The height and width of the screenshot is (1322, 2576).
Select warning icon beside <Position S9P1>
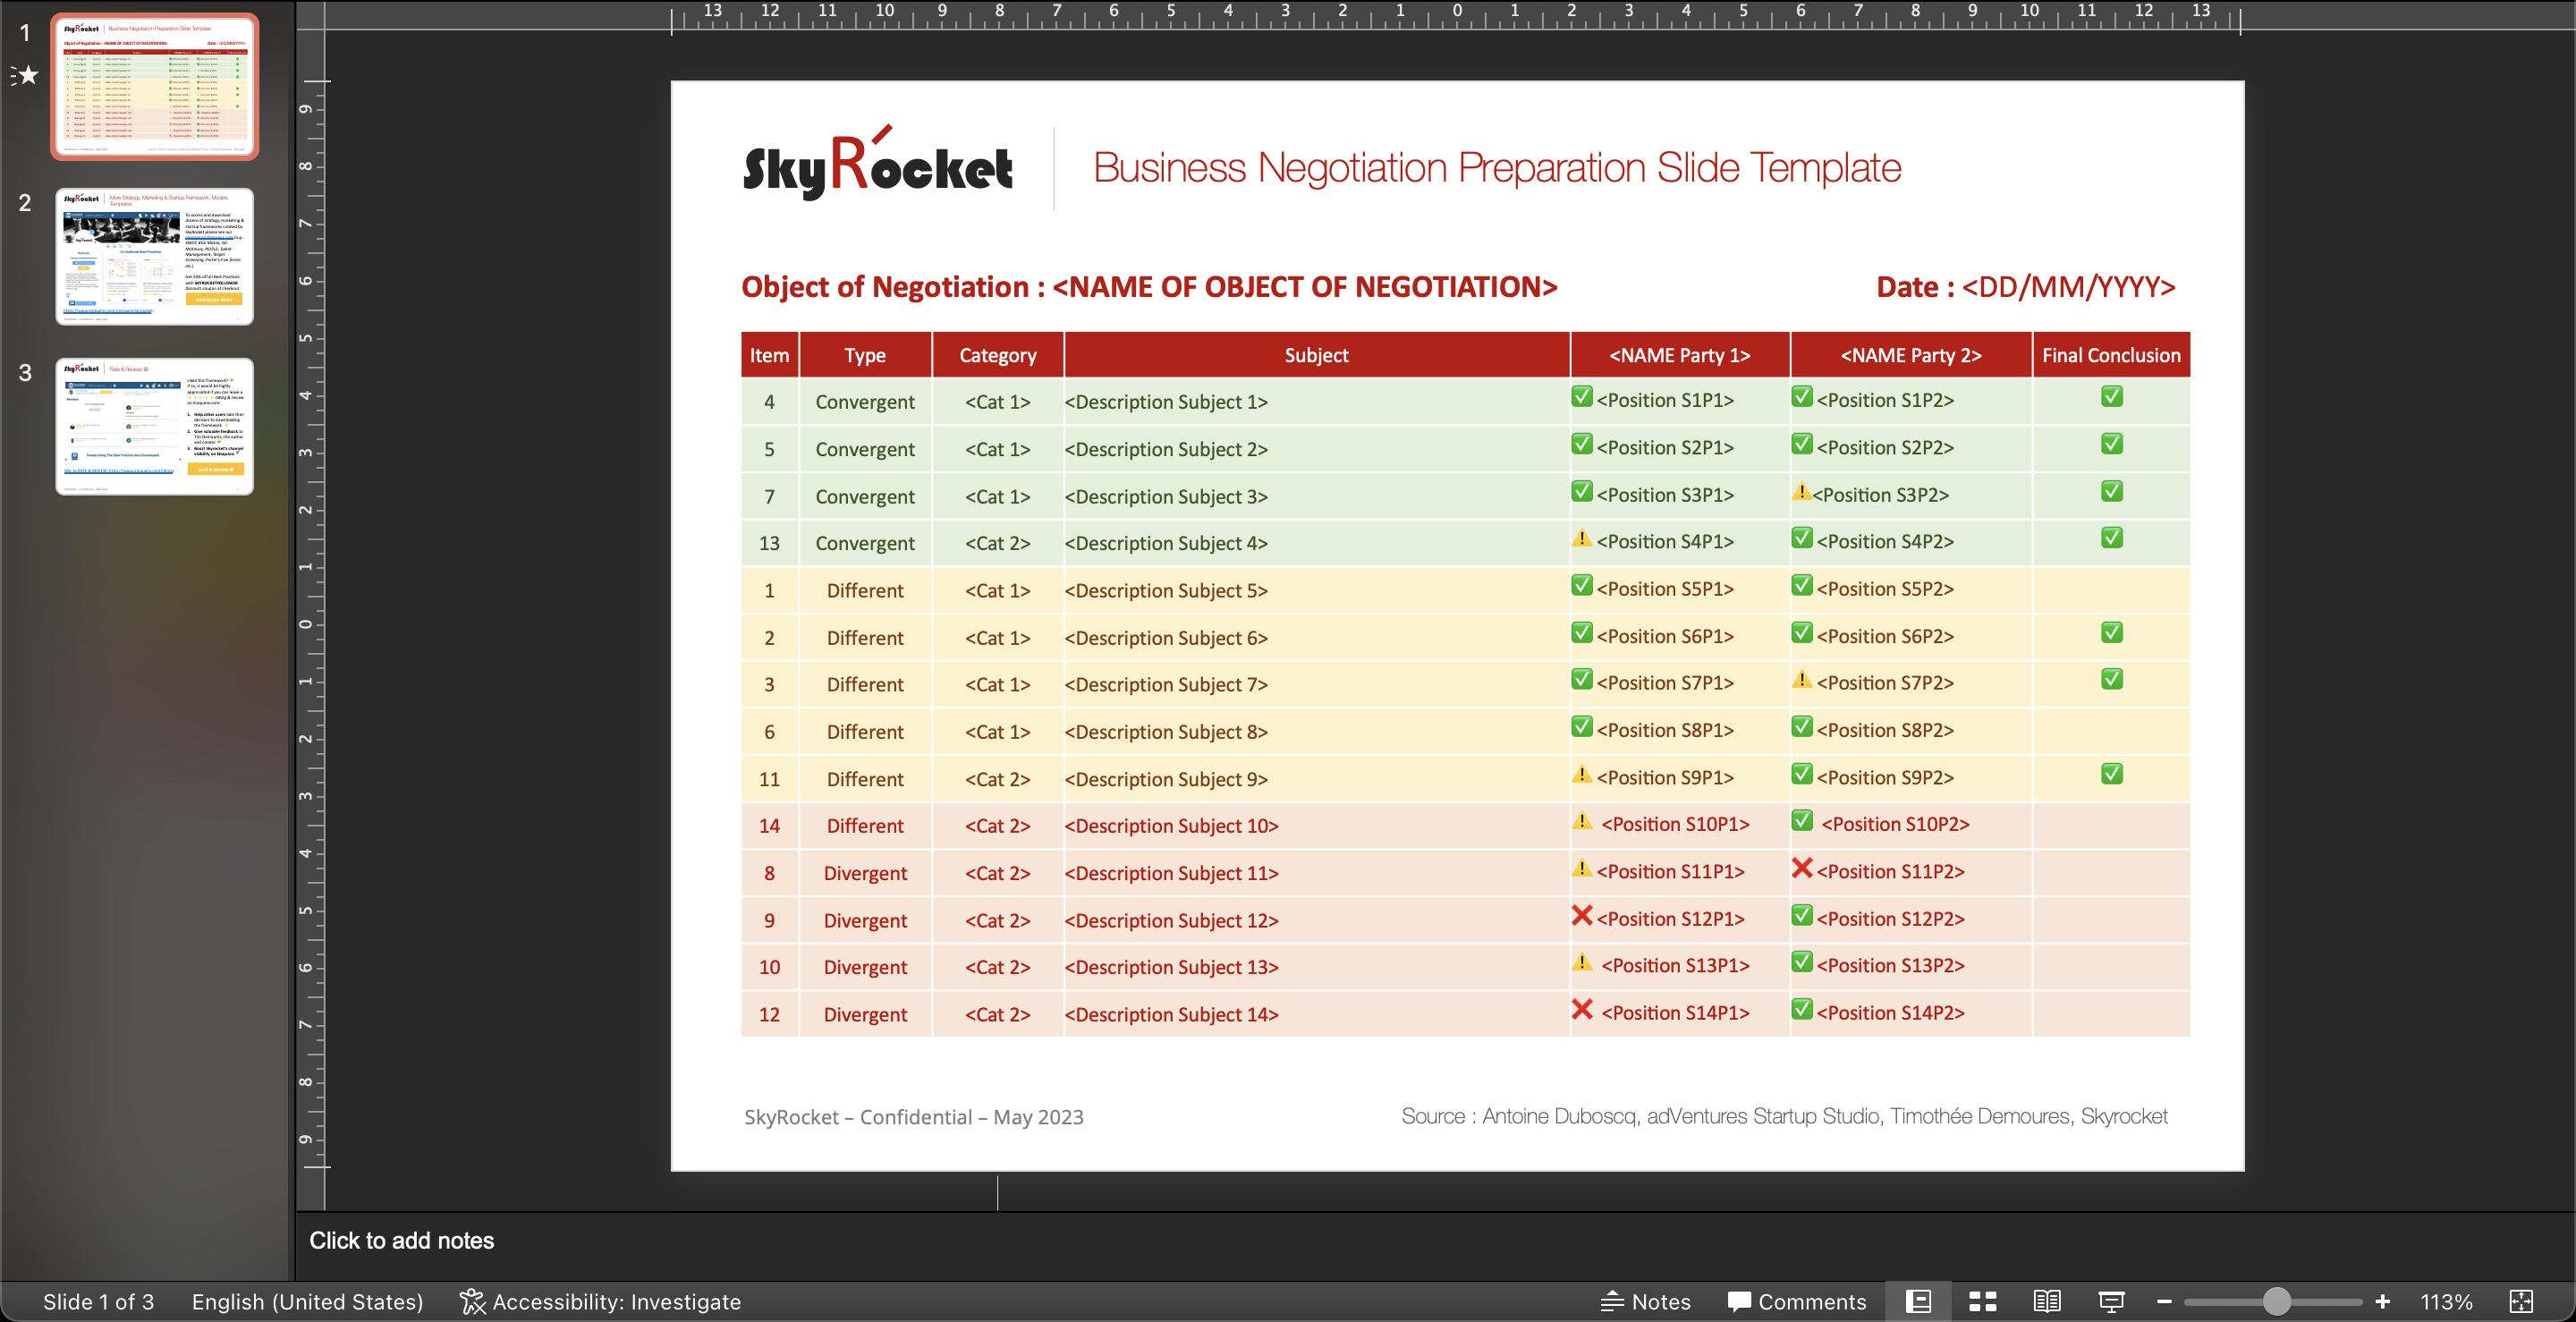point(1582,774)
